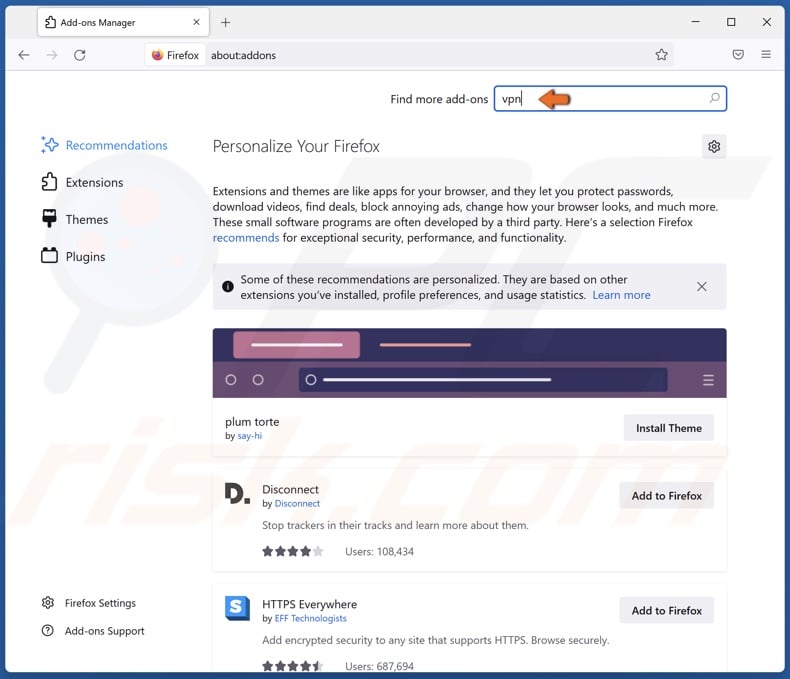The height and width of the screenshot is (679, 790).
Task: Add Disconnect to Firefox
Action: [667, 496]
